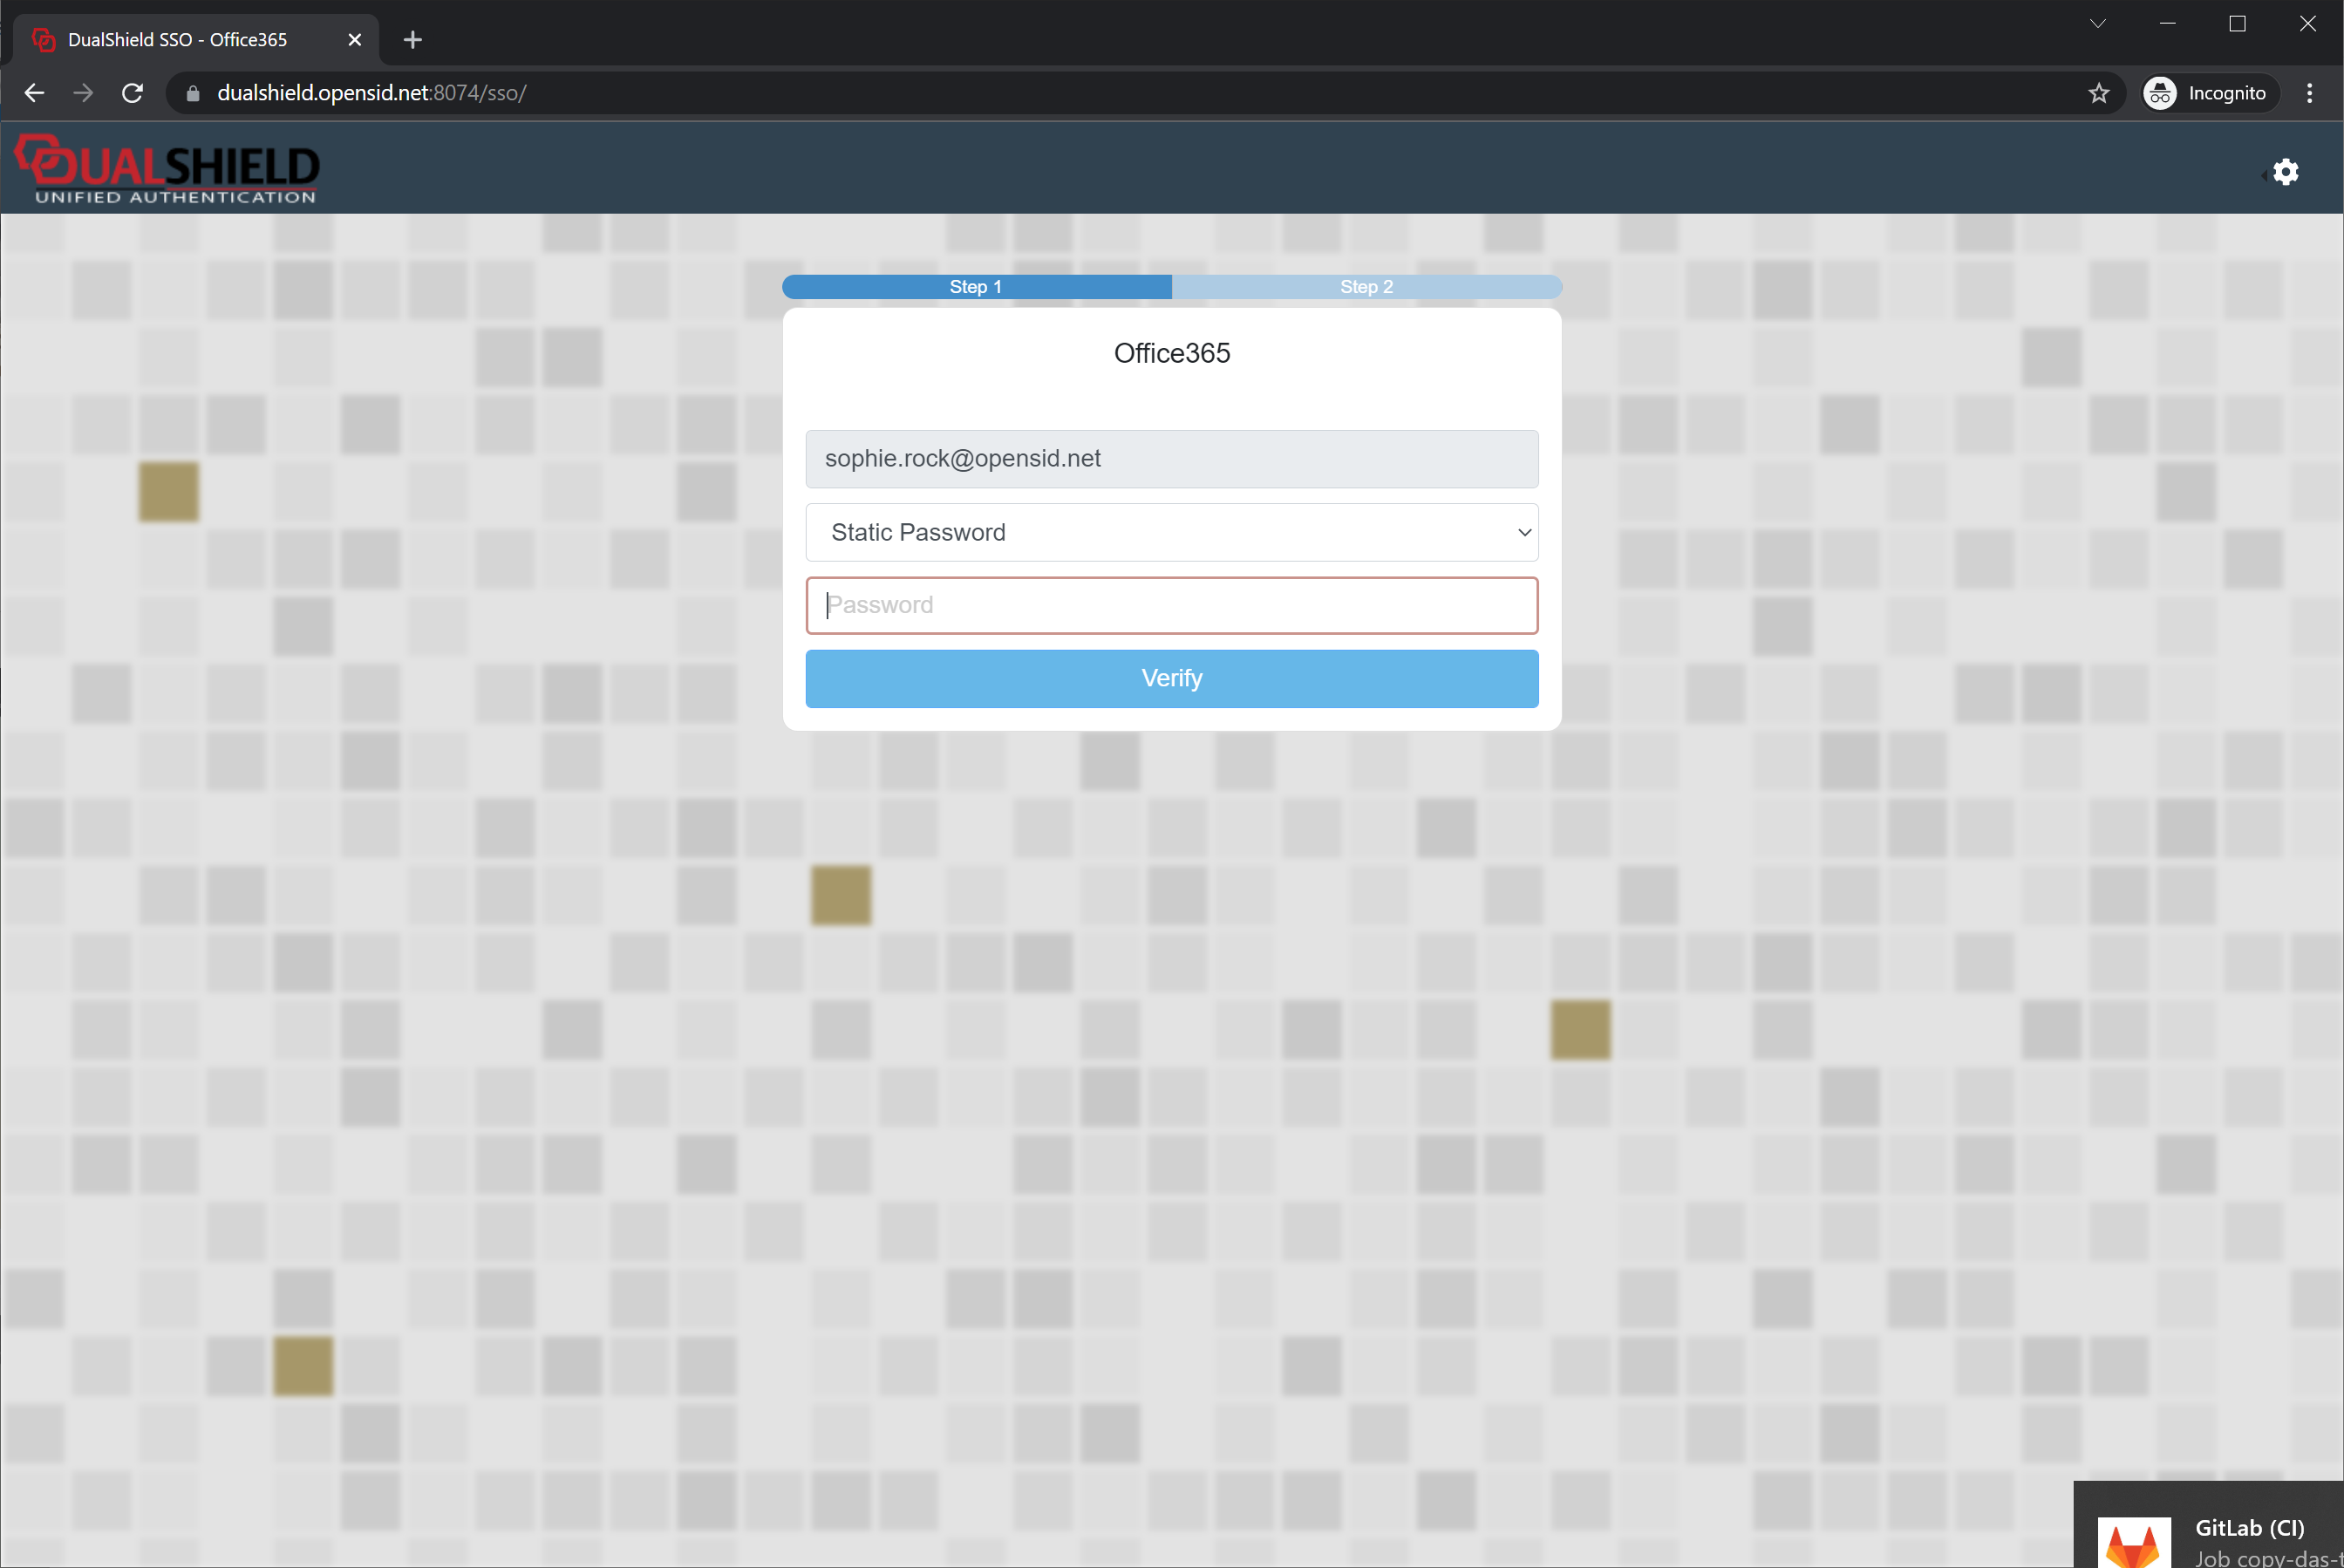
Task: Click the Step 2 progress segment
Action: click(x=1366, y=287)
